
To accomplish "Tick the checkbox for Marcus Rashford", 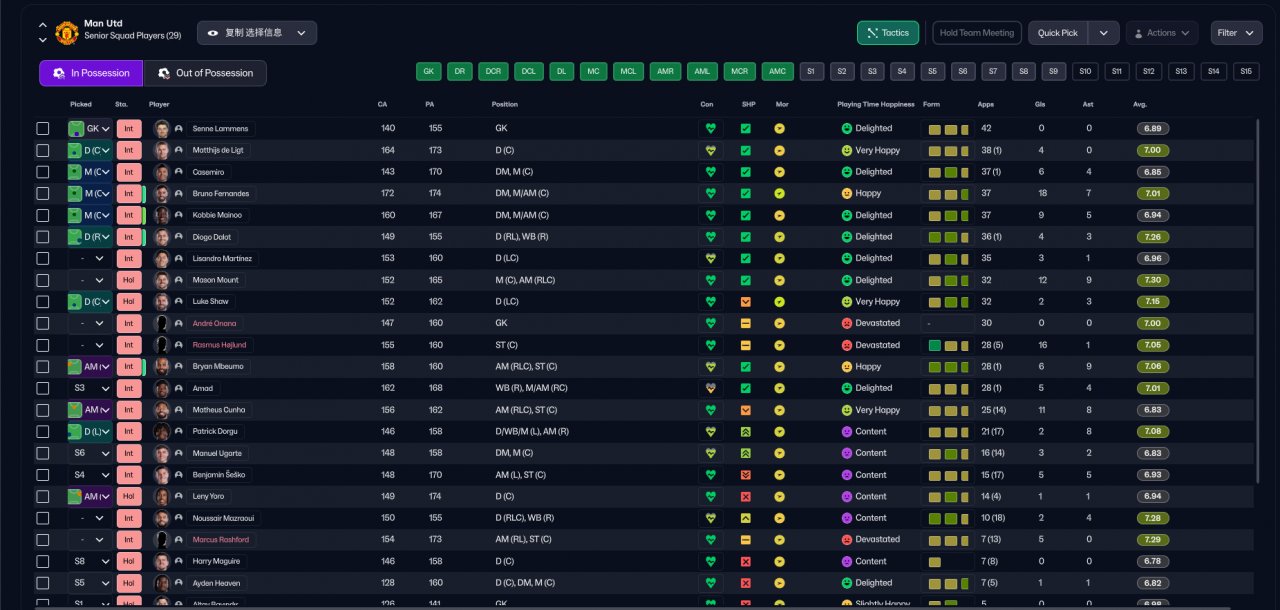I will coord(42,539).
